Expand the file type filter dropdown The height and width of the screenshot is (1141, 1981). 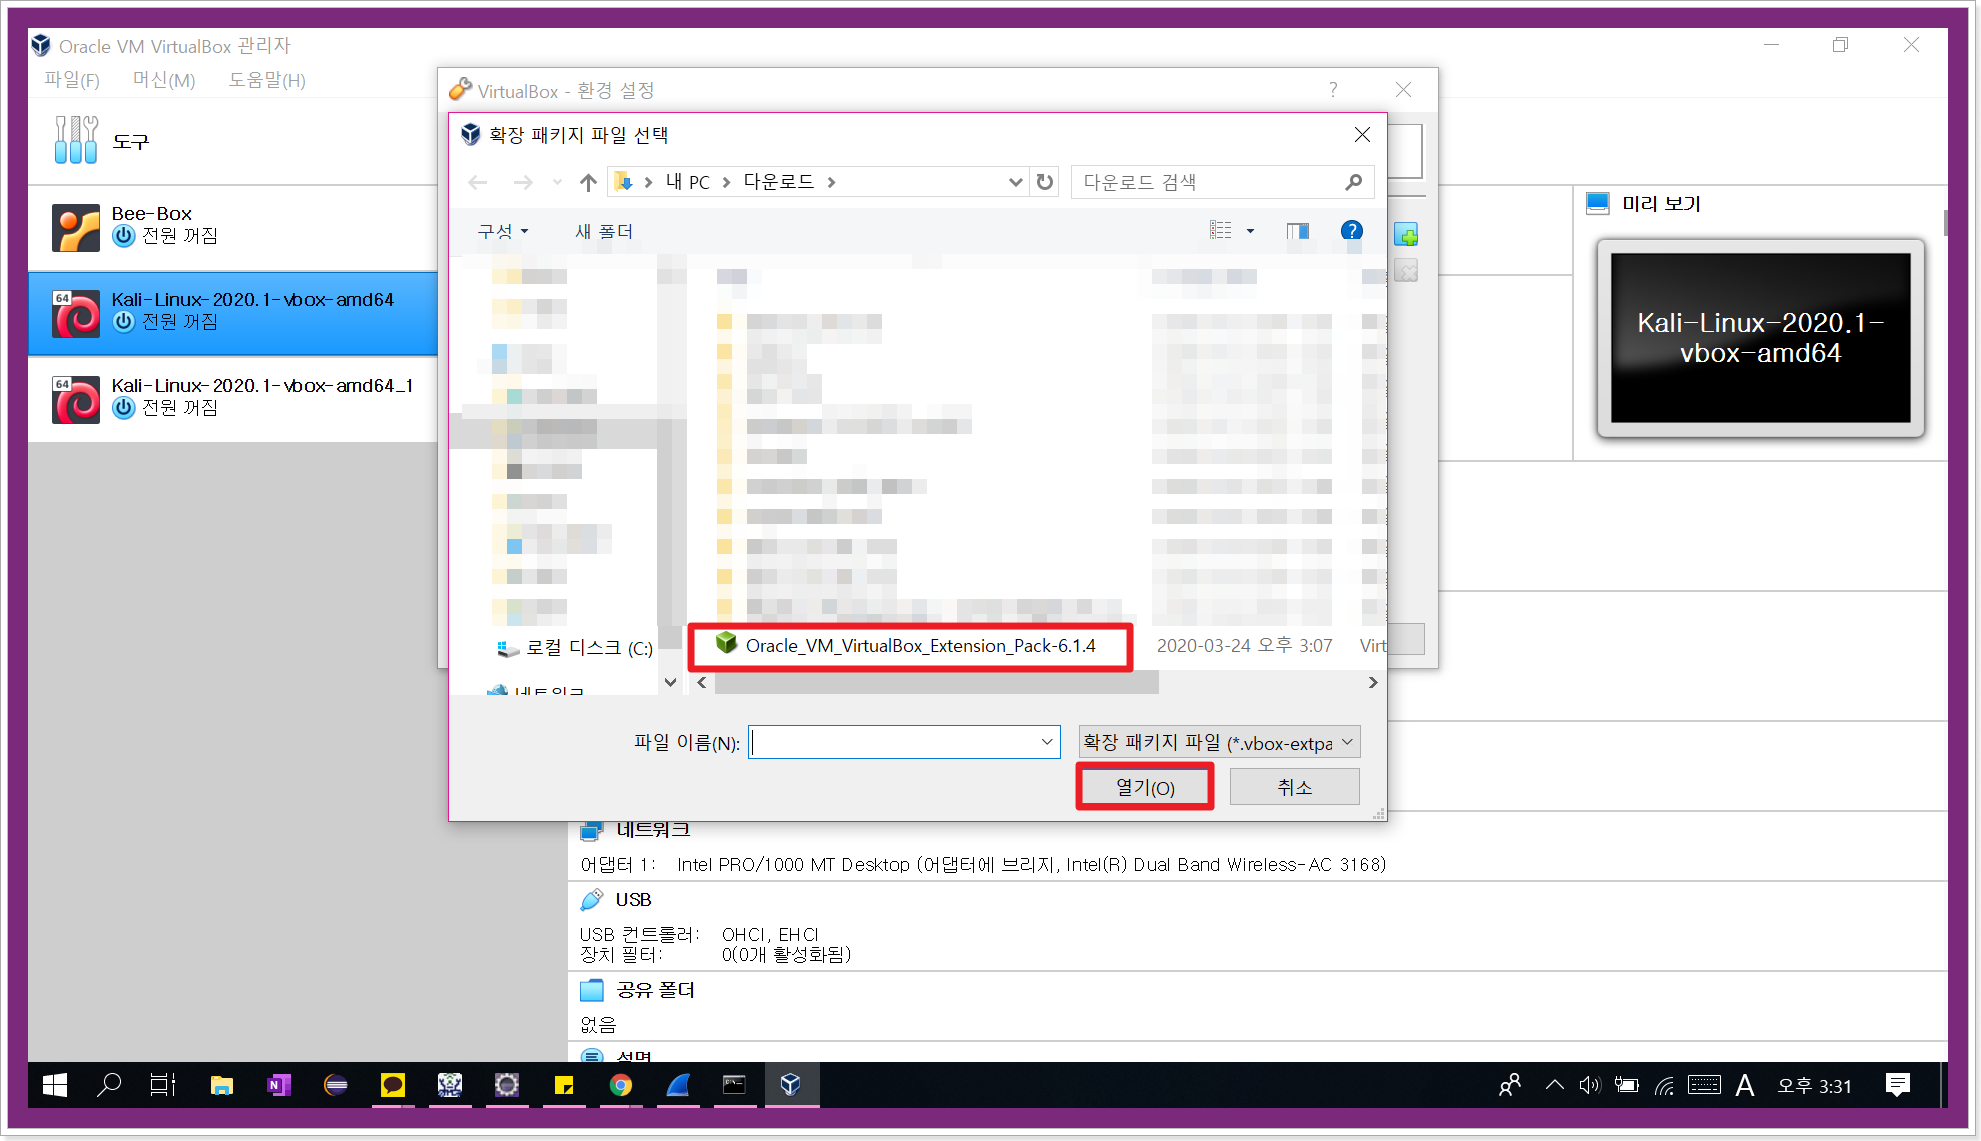[x=1346, y=742]
